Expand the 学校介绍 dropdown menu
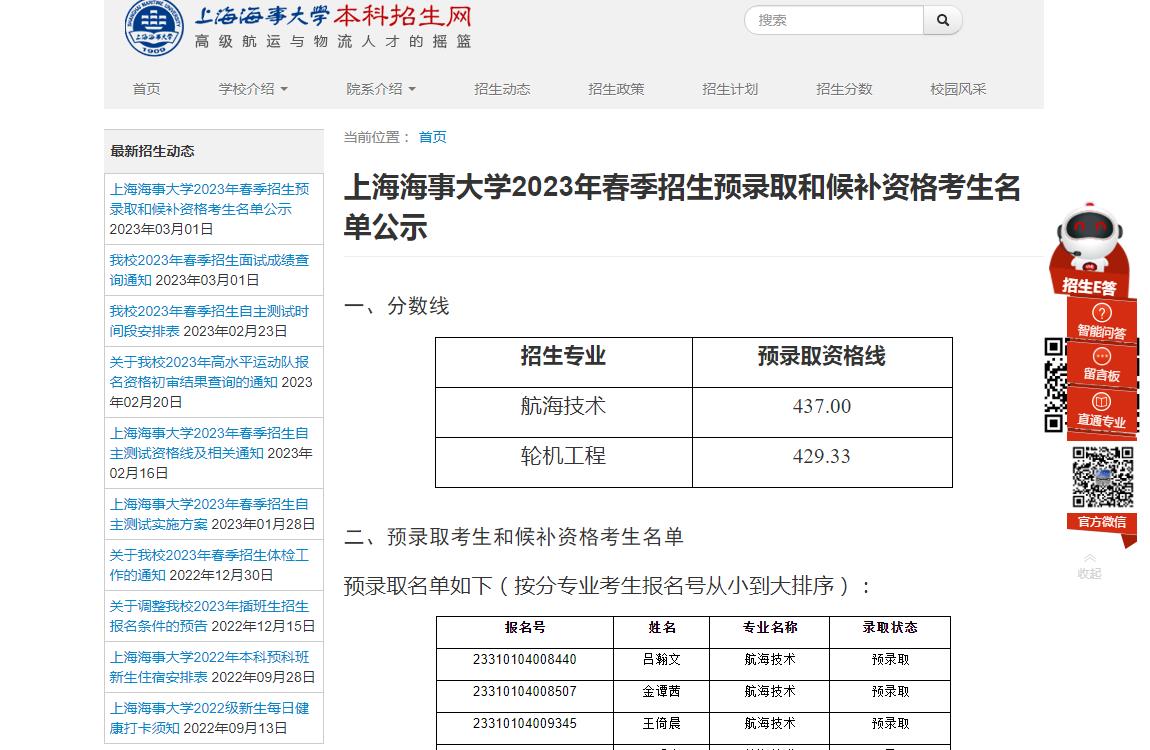The width and height of the screenshot is (1150, 750). pos(253,89)
